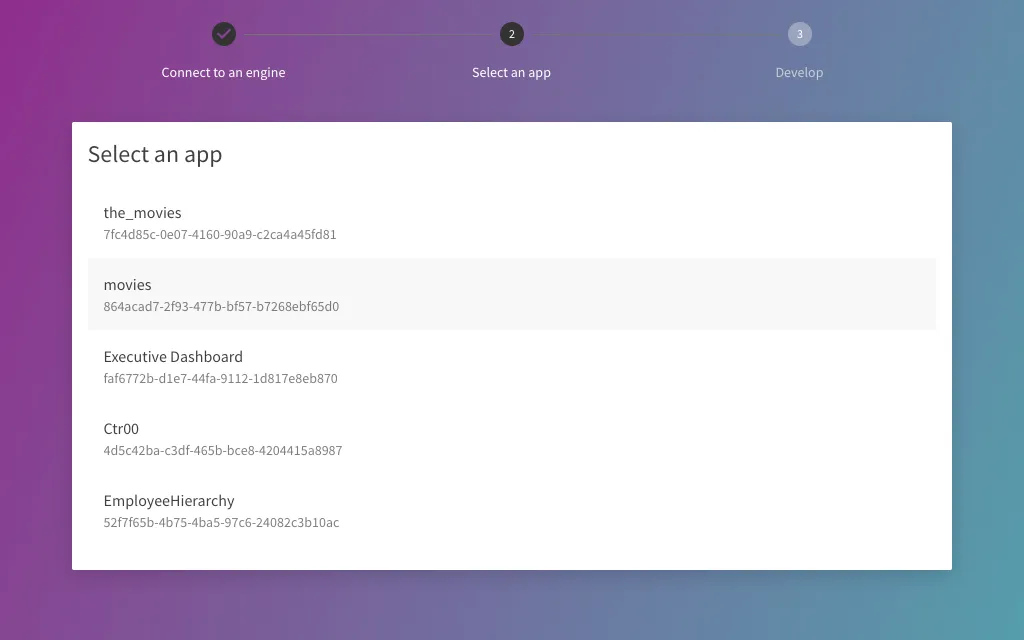The width and height of the screenshot is (1024, 640).
Task: Click the progress line between steps 2 and 3
Action: coord(655,33)
